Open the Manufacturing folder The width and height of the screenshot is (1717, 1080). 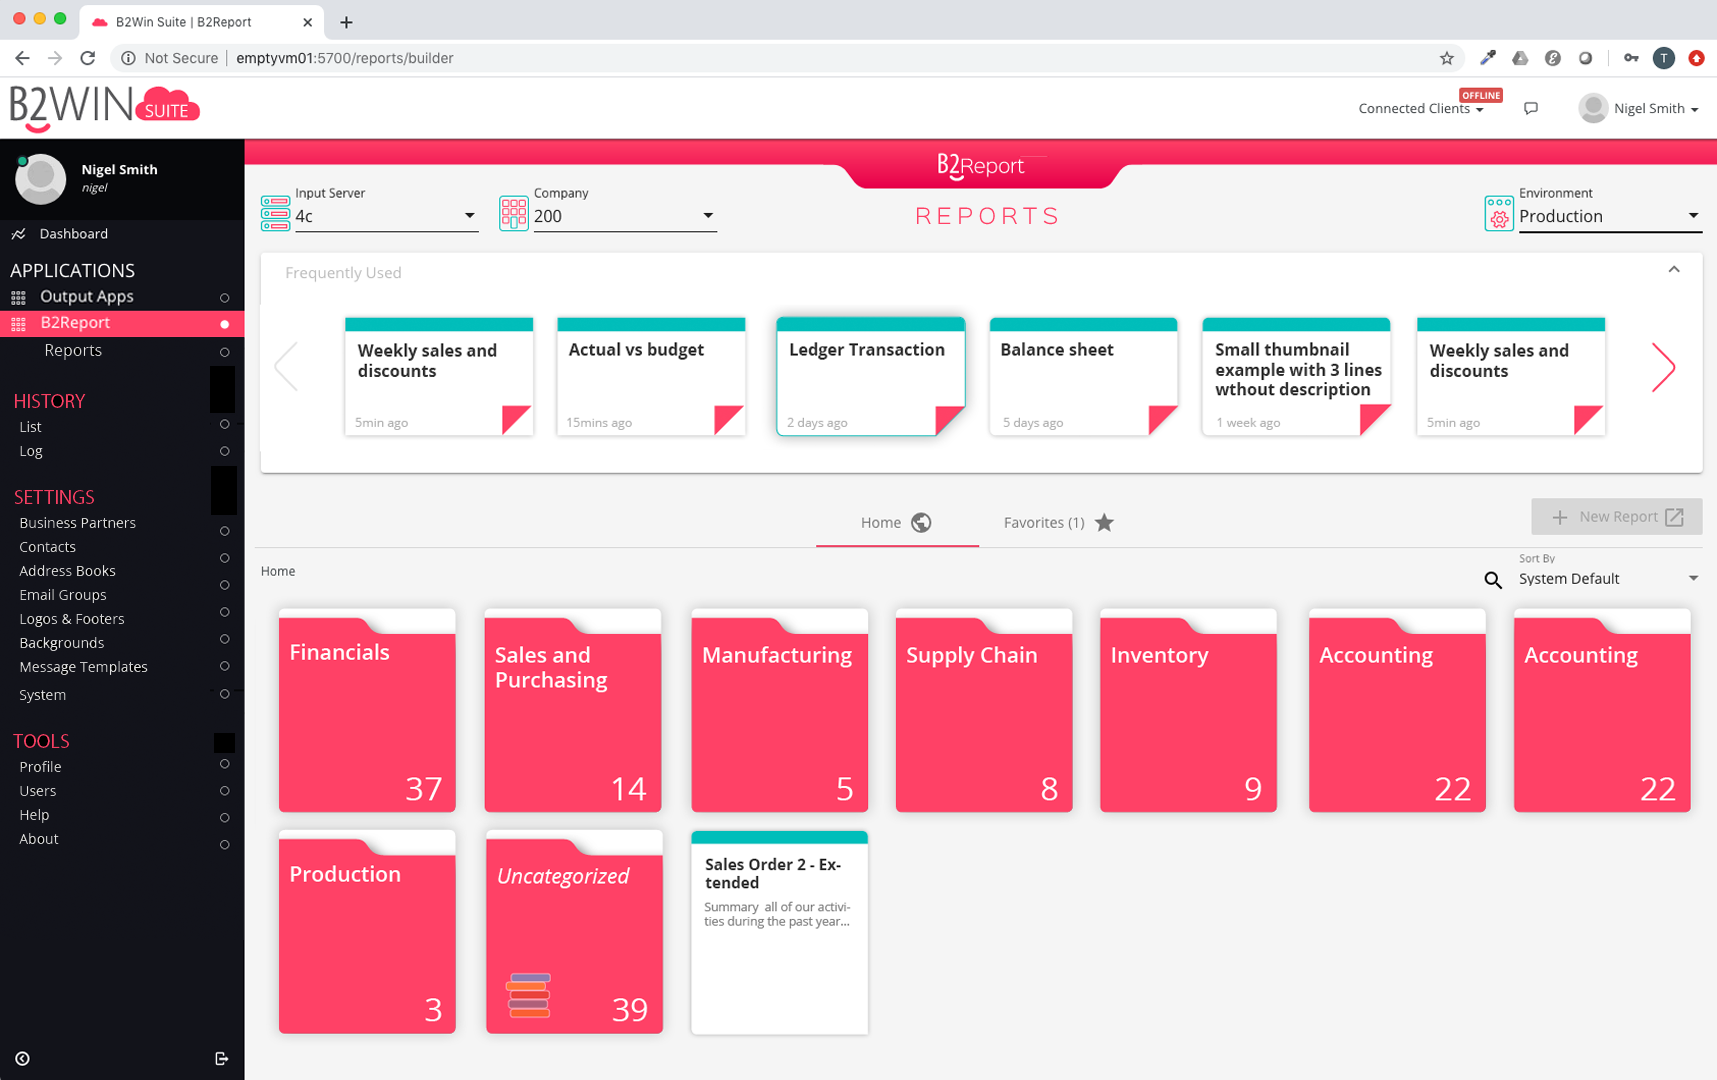pos(779,711)
